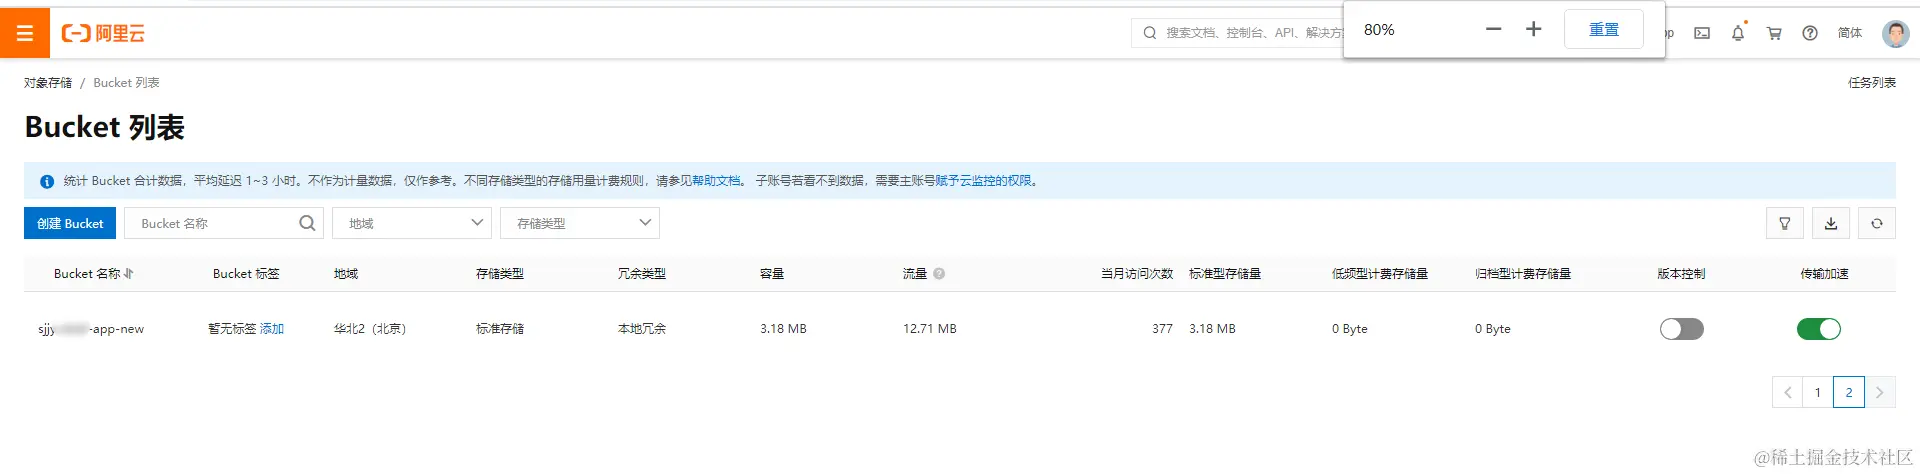This screenshot has width=1920, height=474.
Task: Click the 低频型计费存储量 column header
Action: pos(1380,274)
